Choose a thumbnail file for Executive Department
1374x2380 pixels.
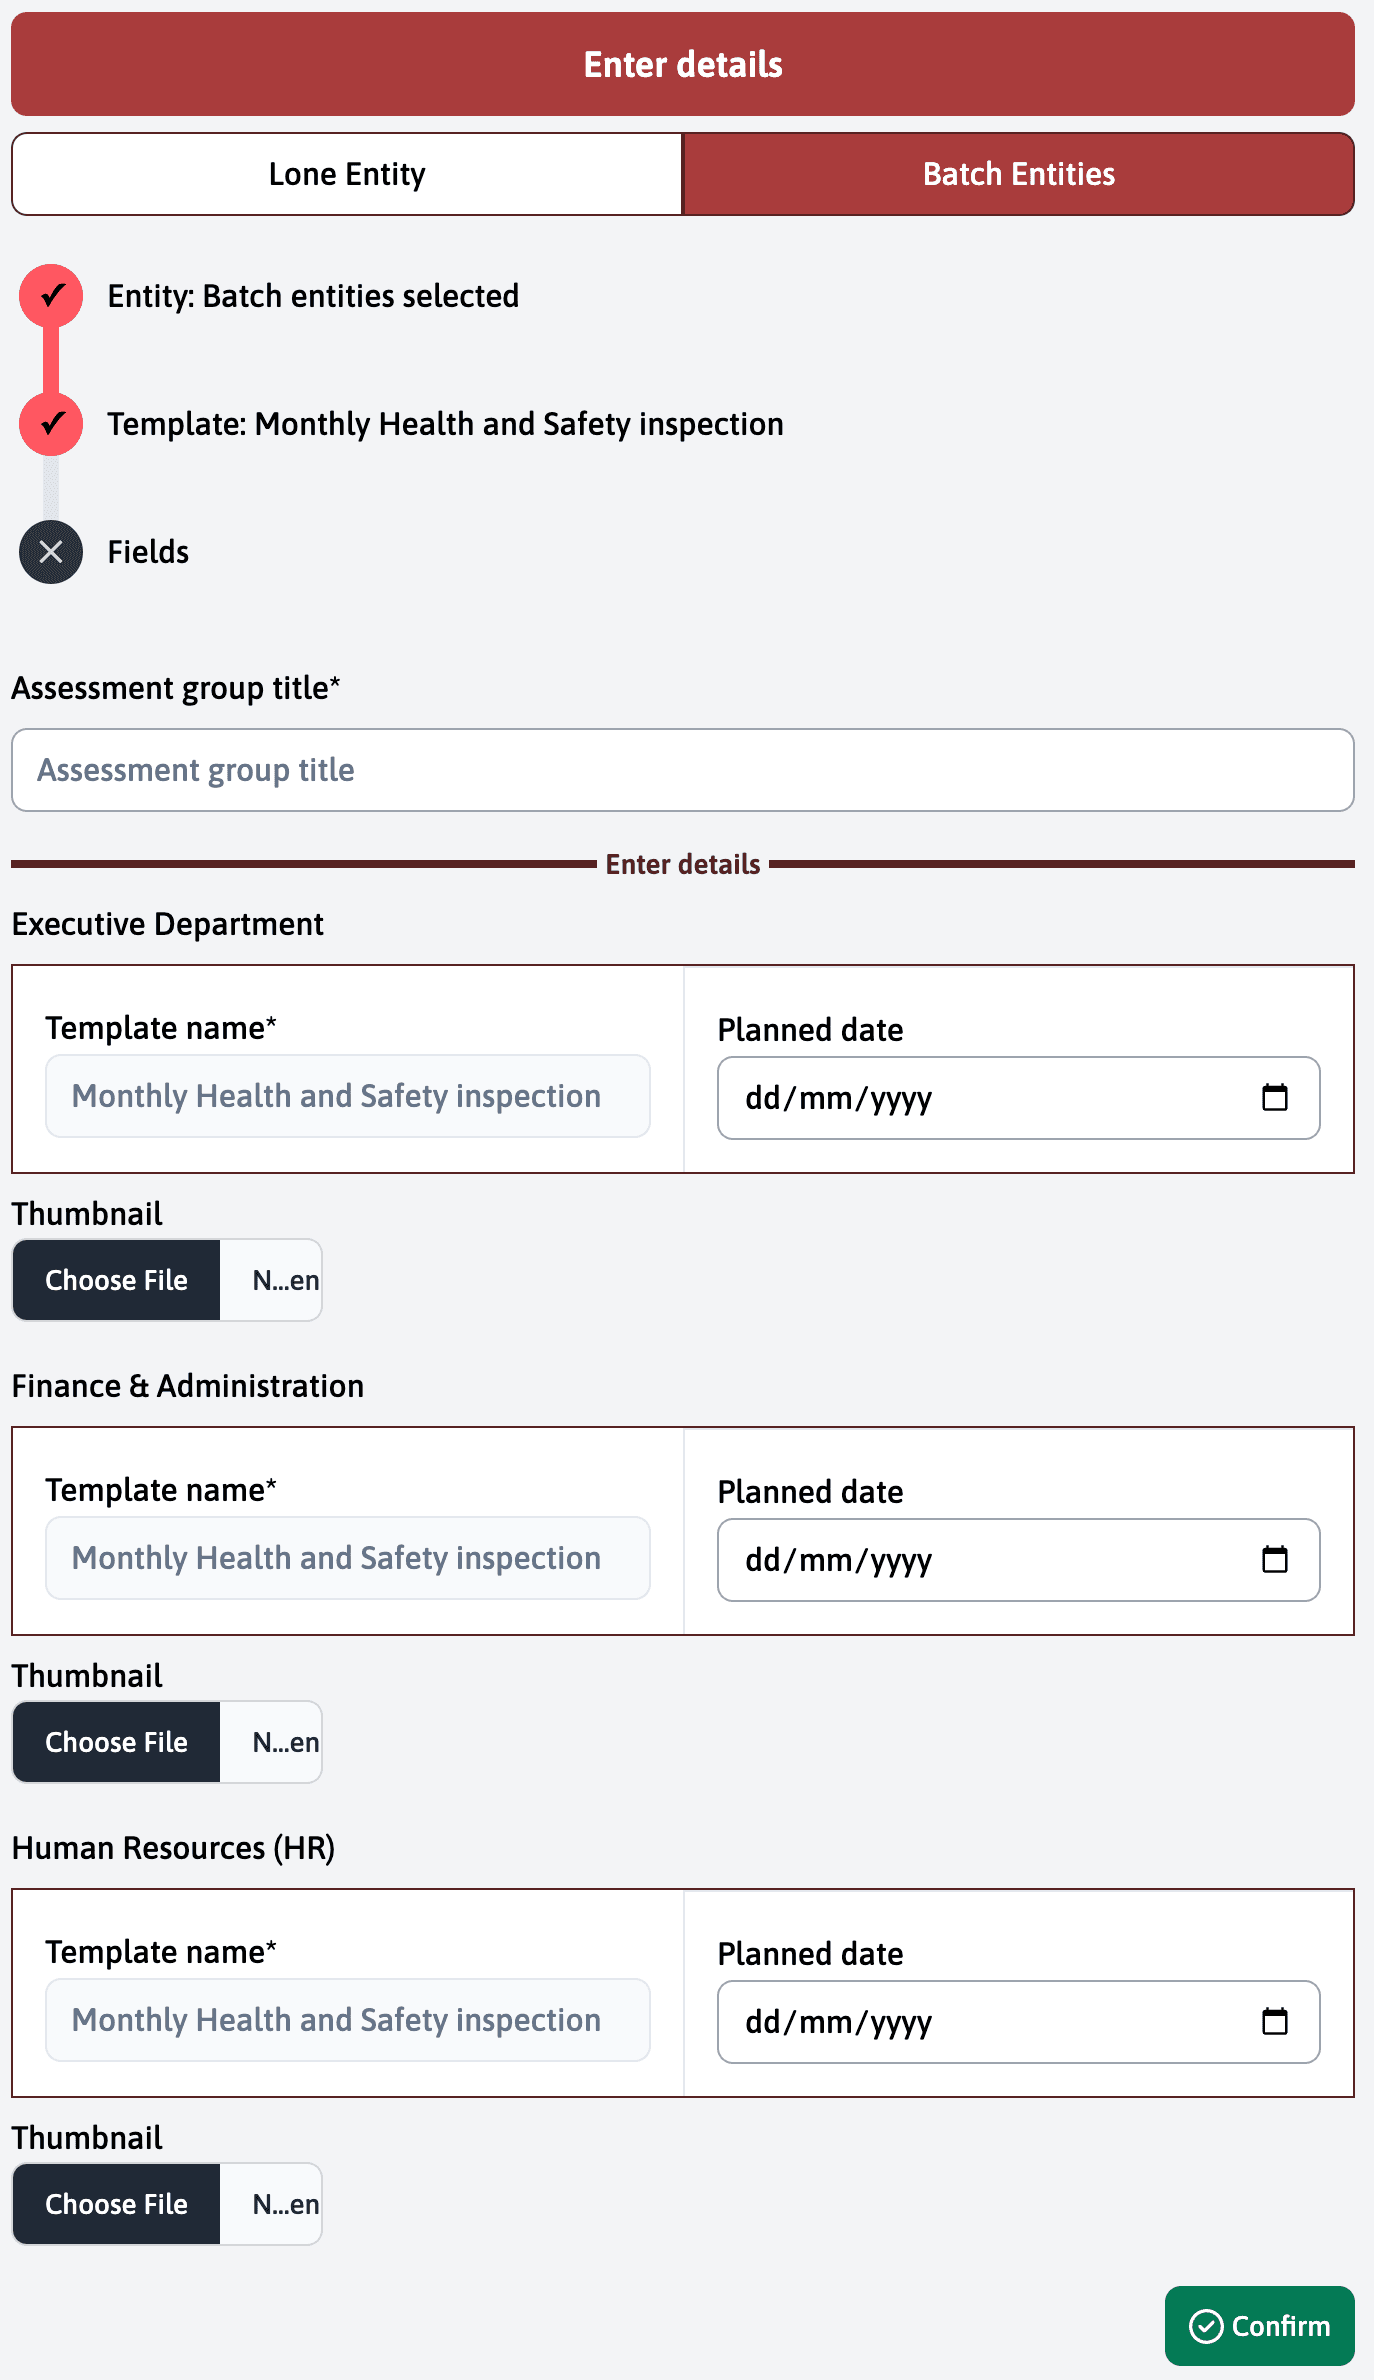pos(117,1280)
